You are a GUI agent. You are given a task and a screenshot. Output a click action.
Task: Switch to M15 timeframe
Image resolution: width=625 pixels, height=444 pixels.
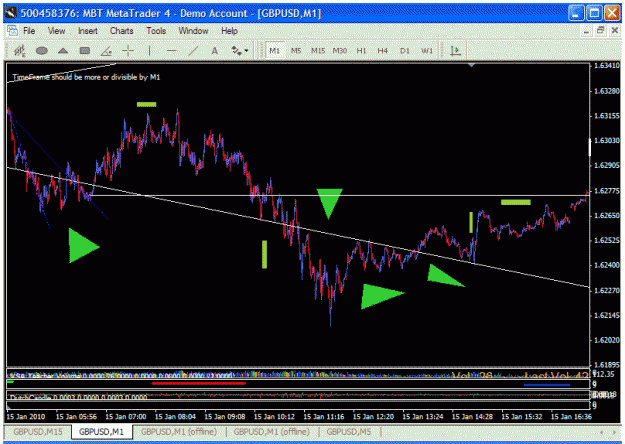[318, 51]
